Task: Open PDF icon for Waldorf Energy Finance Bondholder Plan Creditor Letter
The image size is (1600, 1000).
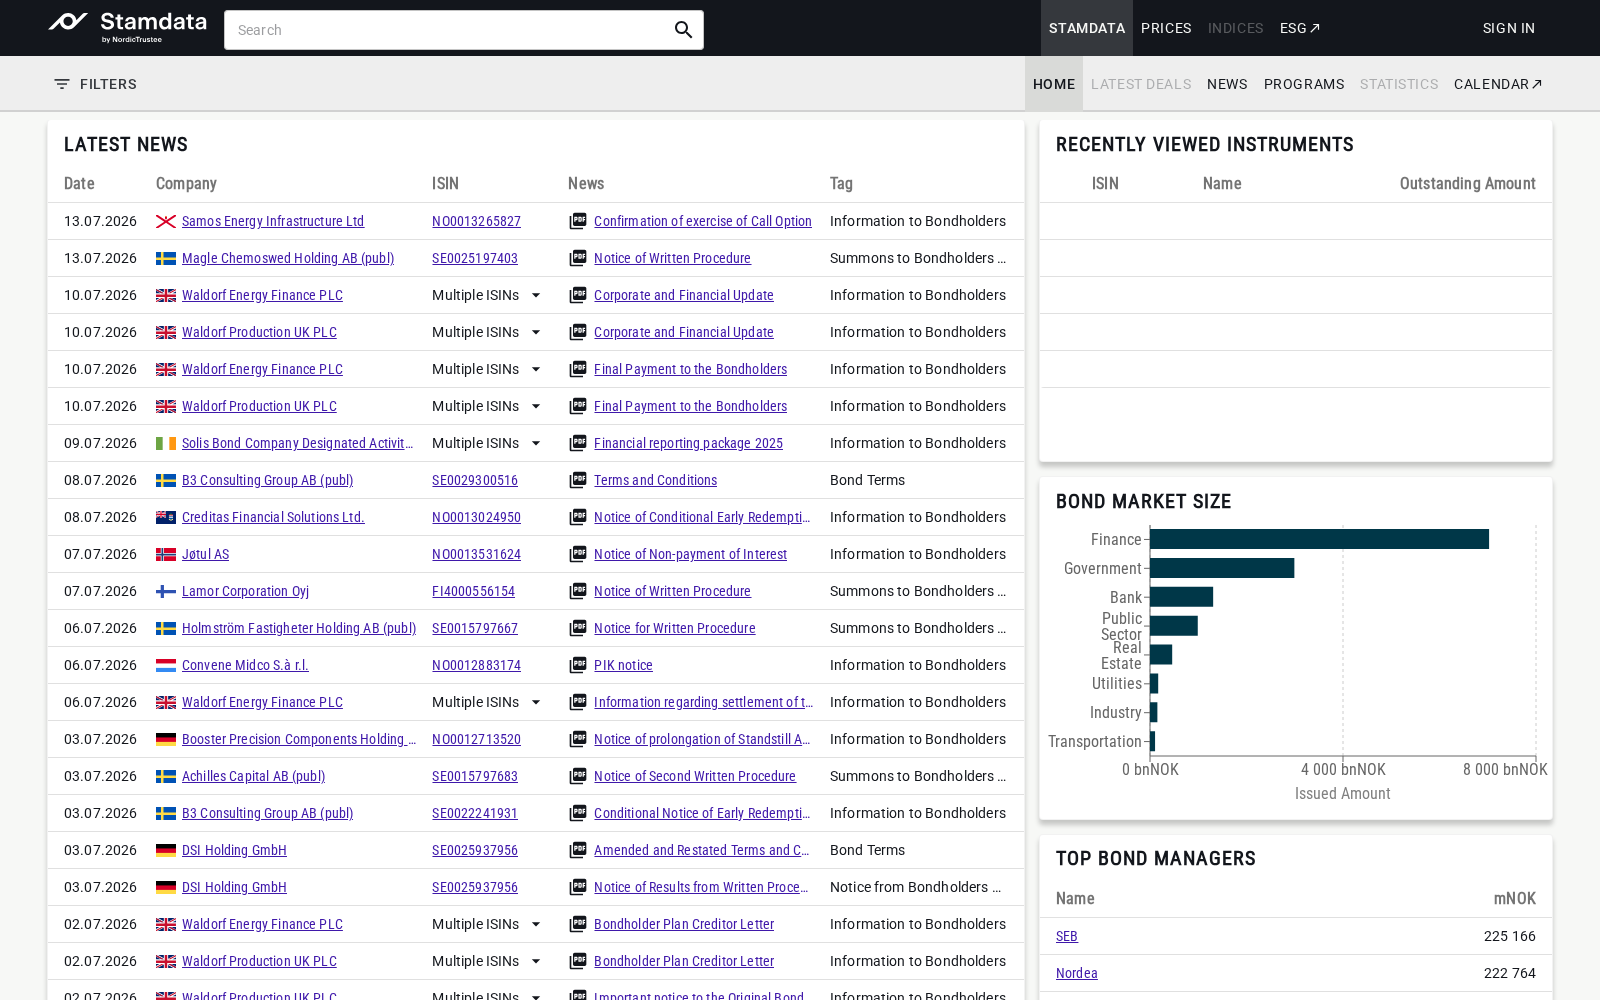Action: tap(578, 924)
